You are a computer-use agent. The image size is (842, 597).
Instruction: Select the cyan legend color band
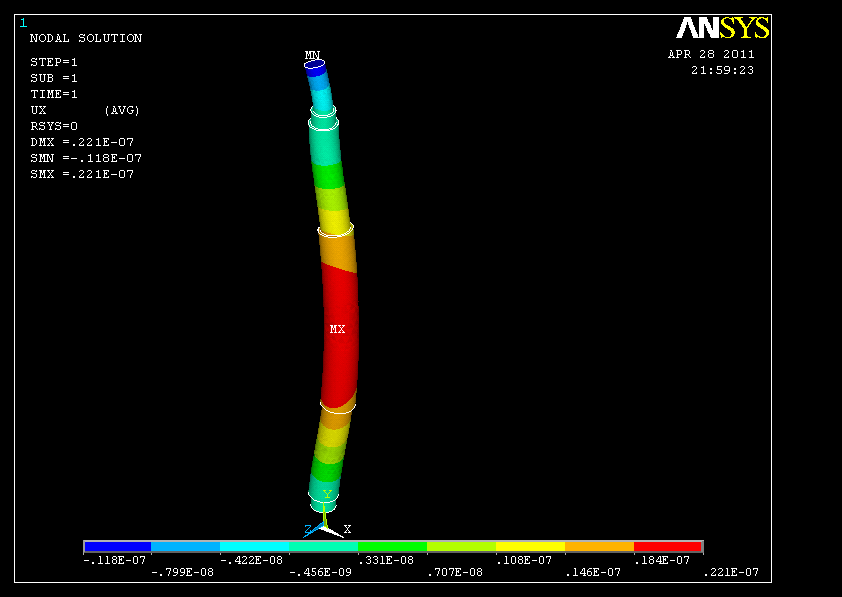(x=255, y=547)
